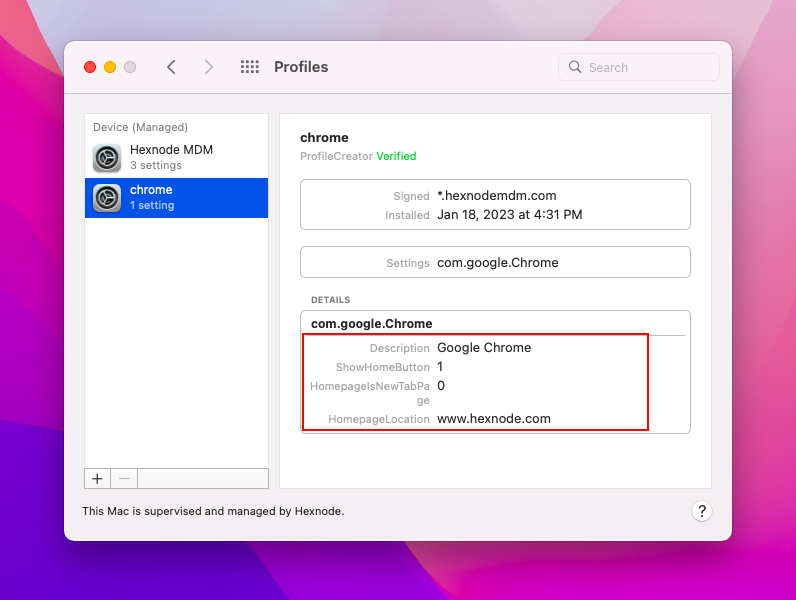The image size is (796, 600).
Task: Click the Hexnode MDM profile icon
Action: (107, 158)
